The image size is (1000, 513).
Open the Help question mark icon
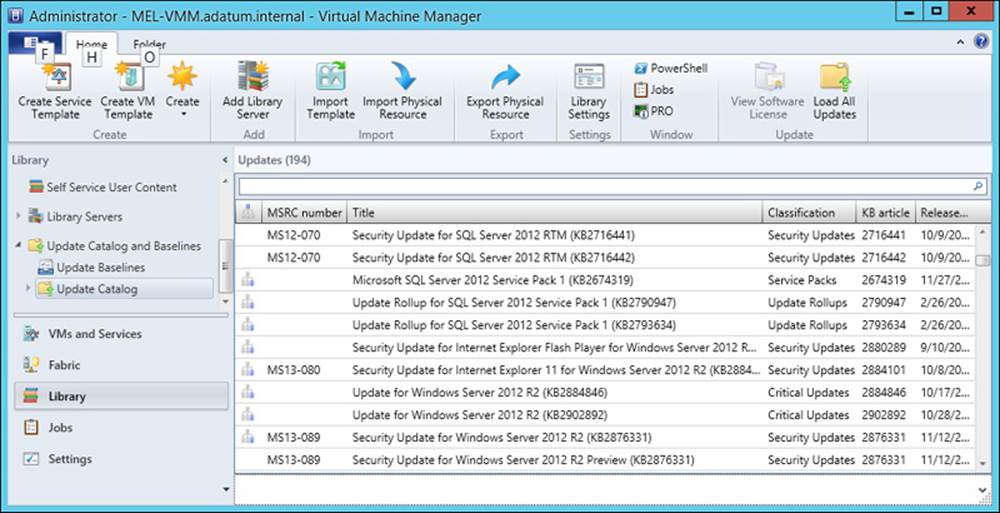pos(982,41)
